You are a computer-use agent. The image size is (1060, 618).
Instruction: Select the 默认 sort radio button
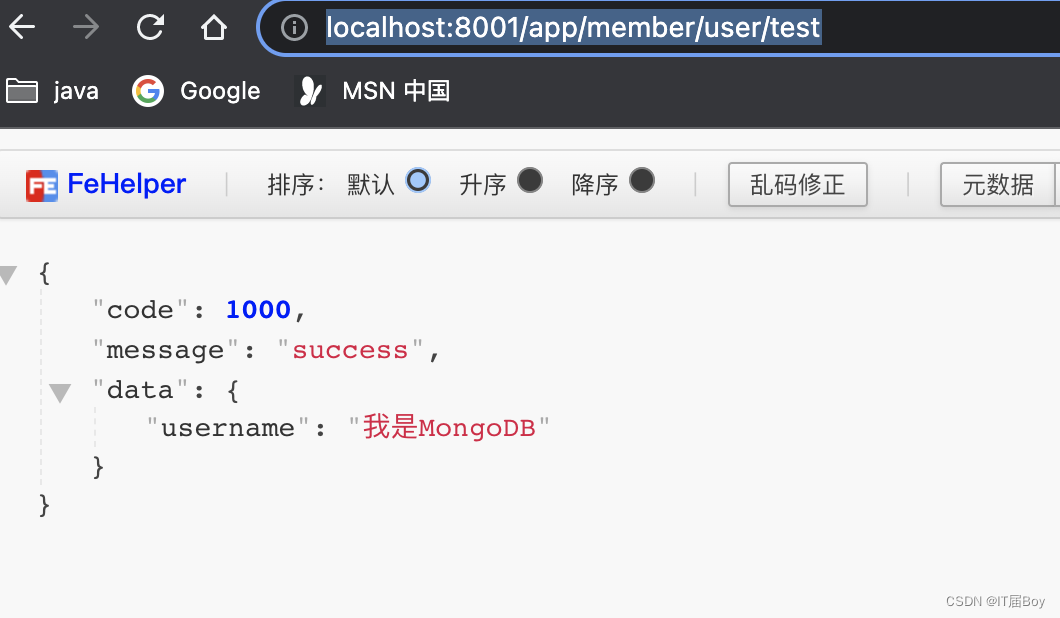click(x=417, y=181)
